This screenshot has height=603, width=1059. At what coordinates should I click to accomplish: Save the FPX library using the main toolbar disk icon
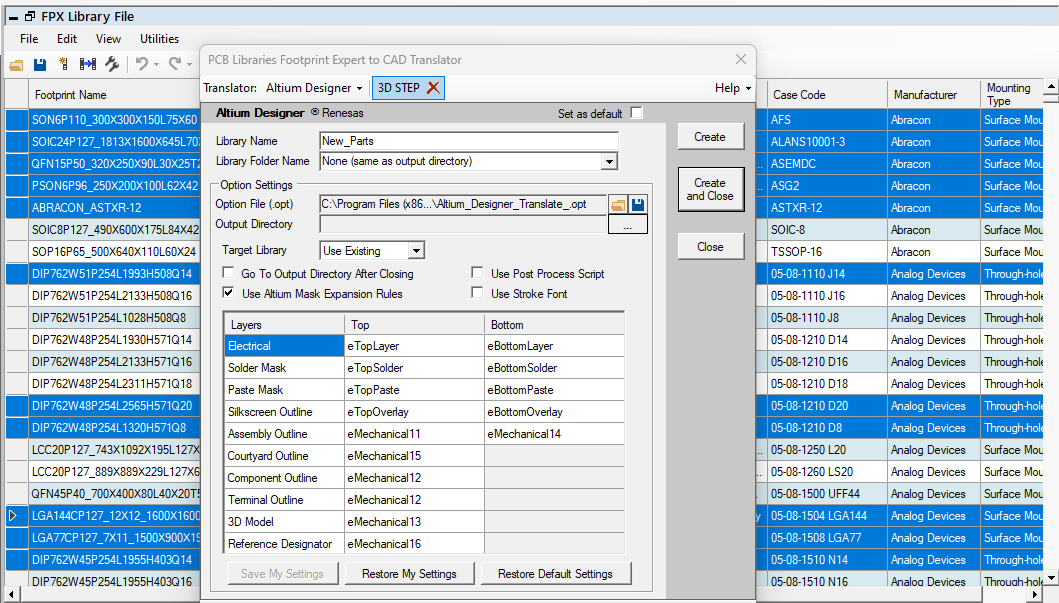coord(40,64)
